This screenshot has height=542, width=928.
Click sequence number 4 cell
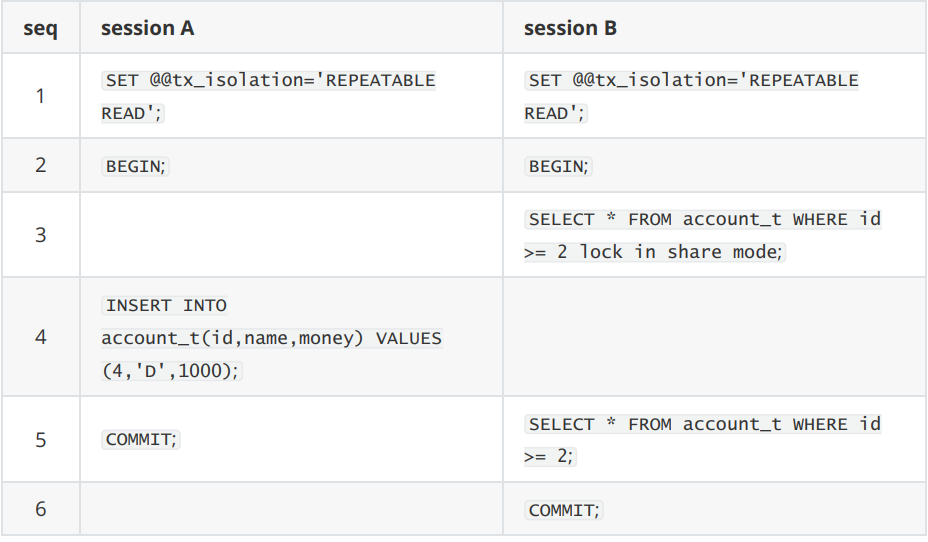point(40,337)
